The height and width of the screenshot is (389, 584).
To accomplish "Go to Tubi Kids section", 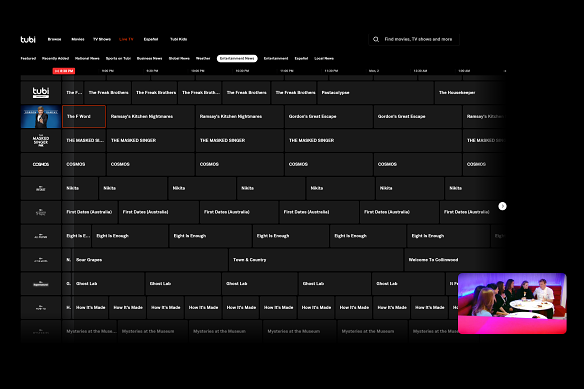I will (x=178, y=39).
